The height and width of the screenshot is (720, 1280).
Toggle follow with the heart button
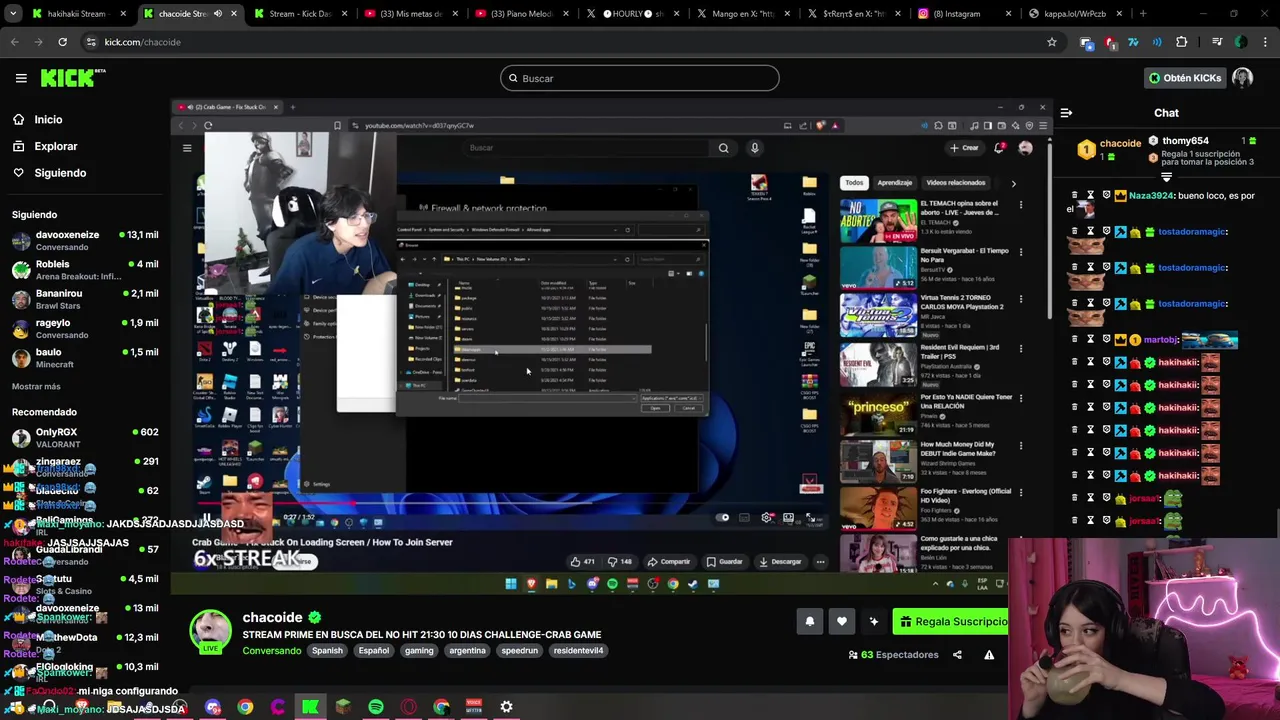[842, 621]
